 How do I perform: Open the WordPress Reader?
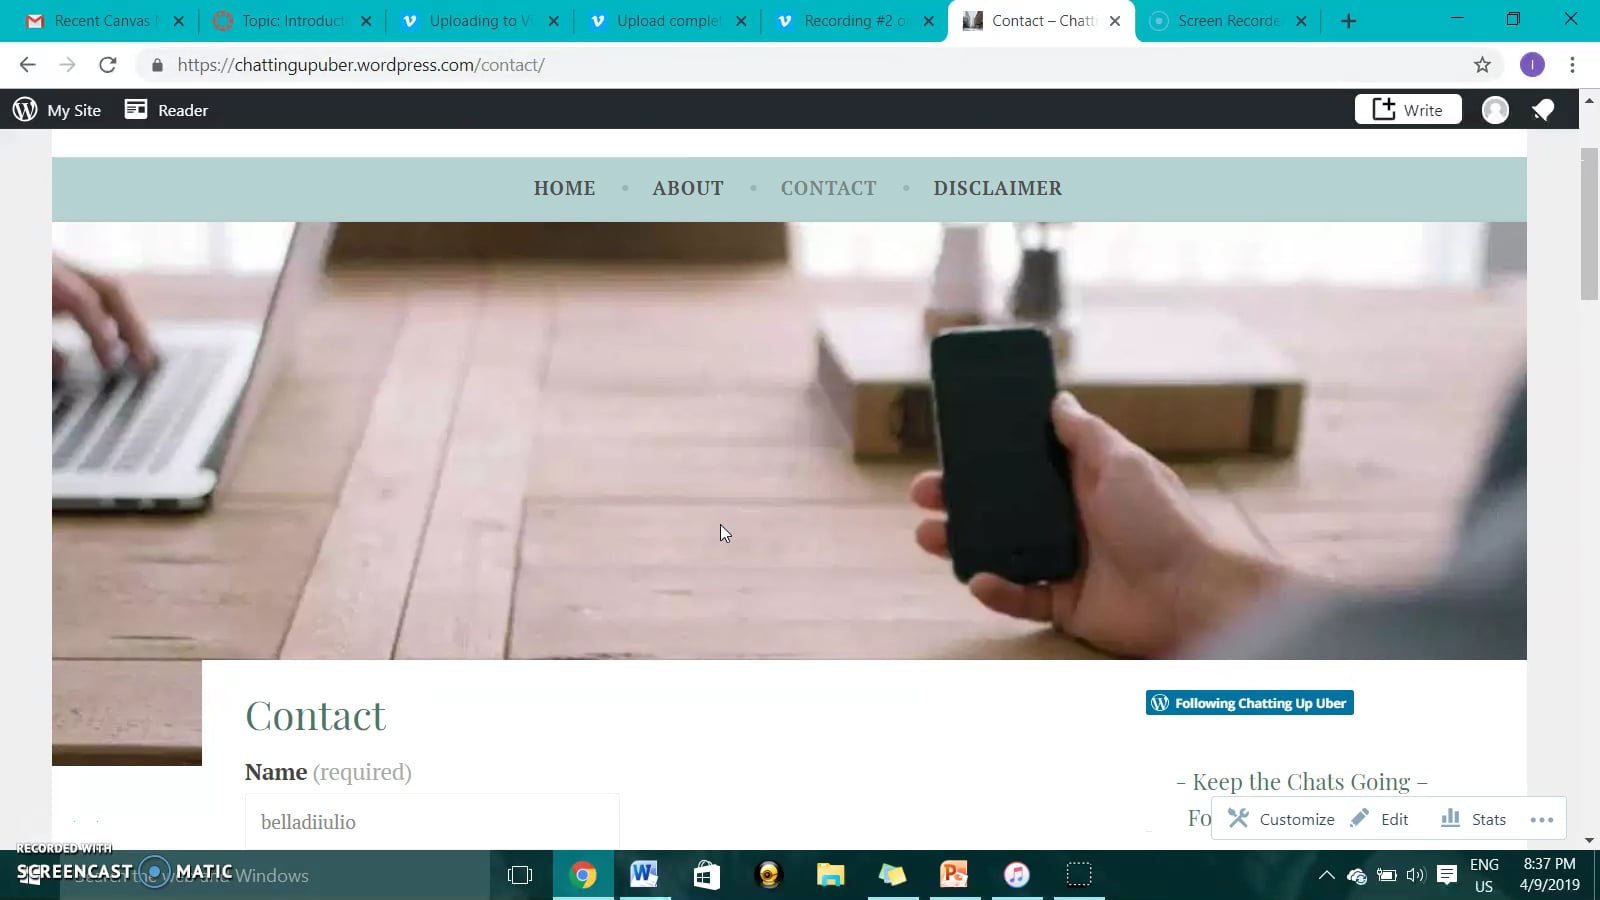tap(166, 110)
